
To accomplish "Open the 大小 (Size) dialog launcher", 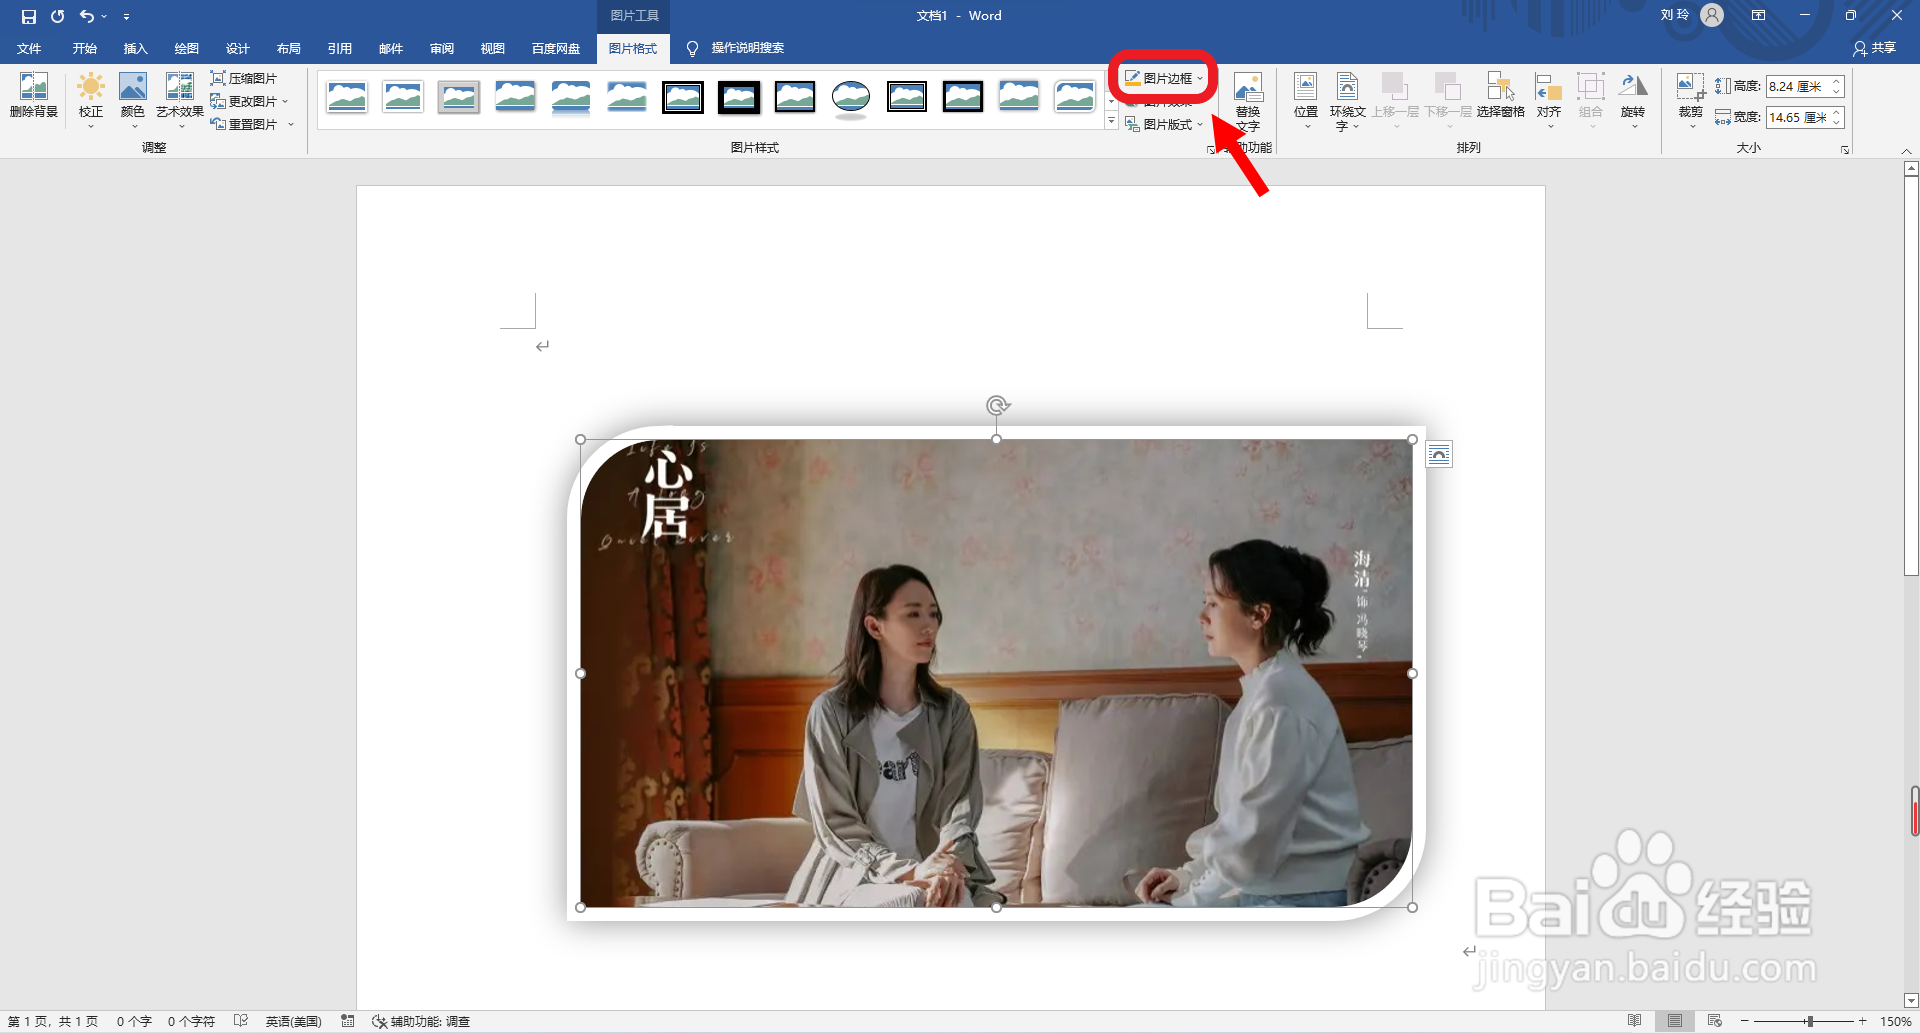I will [x=1845, y=150].
